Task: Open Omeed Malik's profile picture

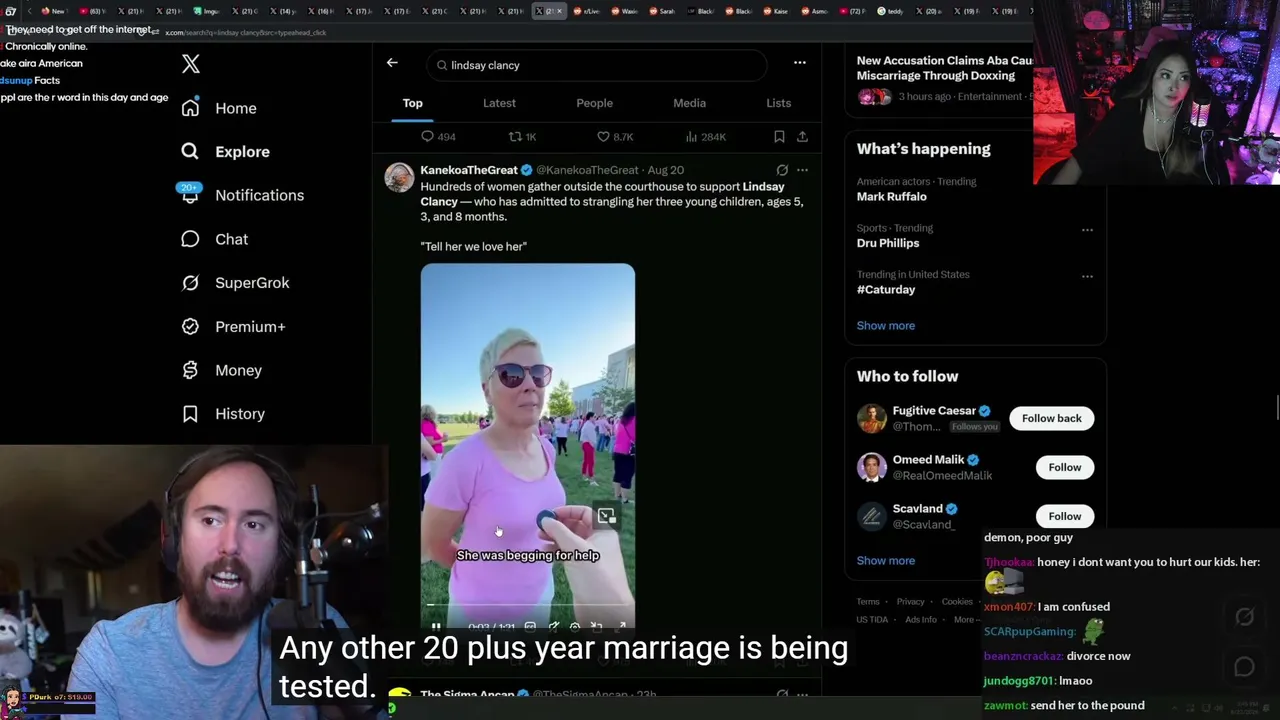Action: (872, 467)
